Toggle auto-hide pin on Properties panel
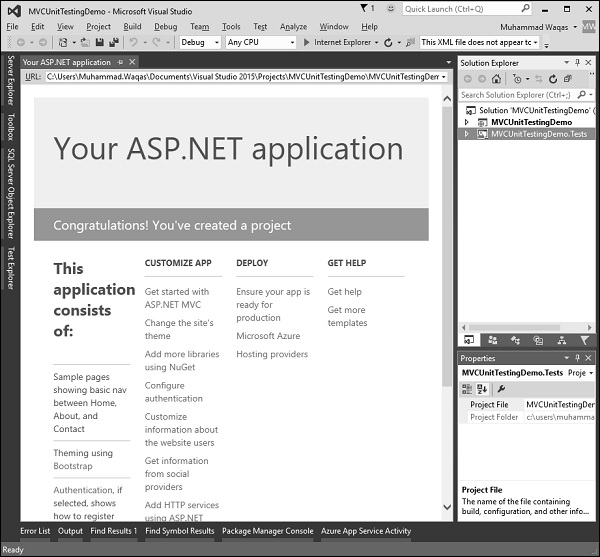Image resolution: width=600 pixels, height=557 pixels. coord(577,358)
